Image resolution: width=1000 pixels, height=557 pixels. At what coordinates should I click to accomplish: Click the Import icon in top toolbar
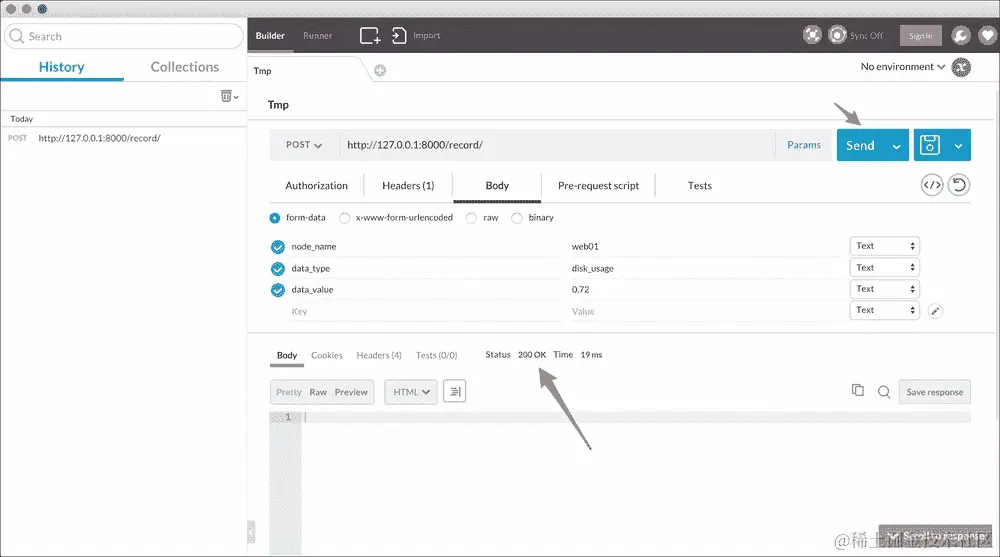[399, 36]
